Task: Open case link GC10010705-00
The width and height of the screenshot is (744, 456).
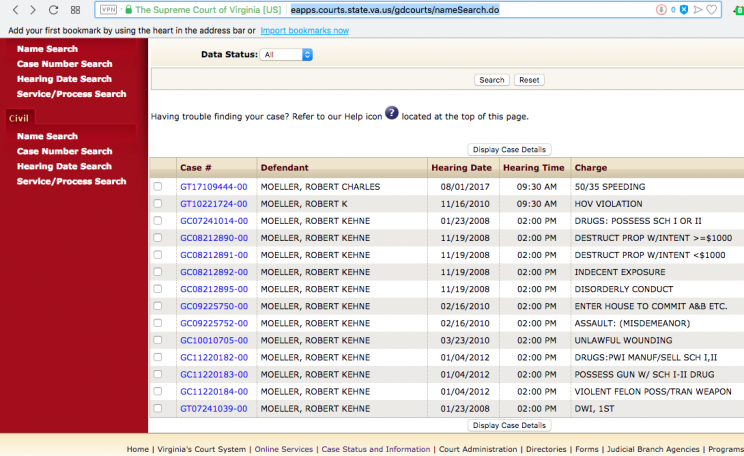Action: (213, 340)
